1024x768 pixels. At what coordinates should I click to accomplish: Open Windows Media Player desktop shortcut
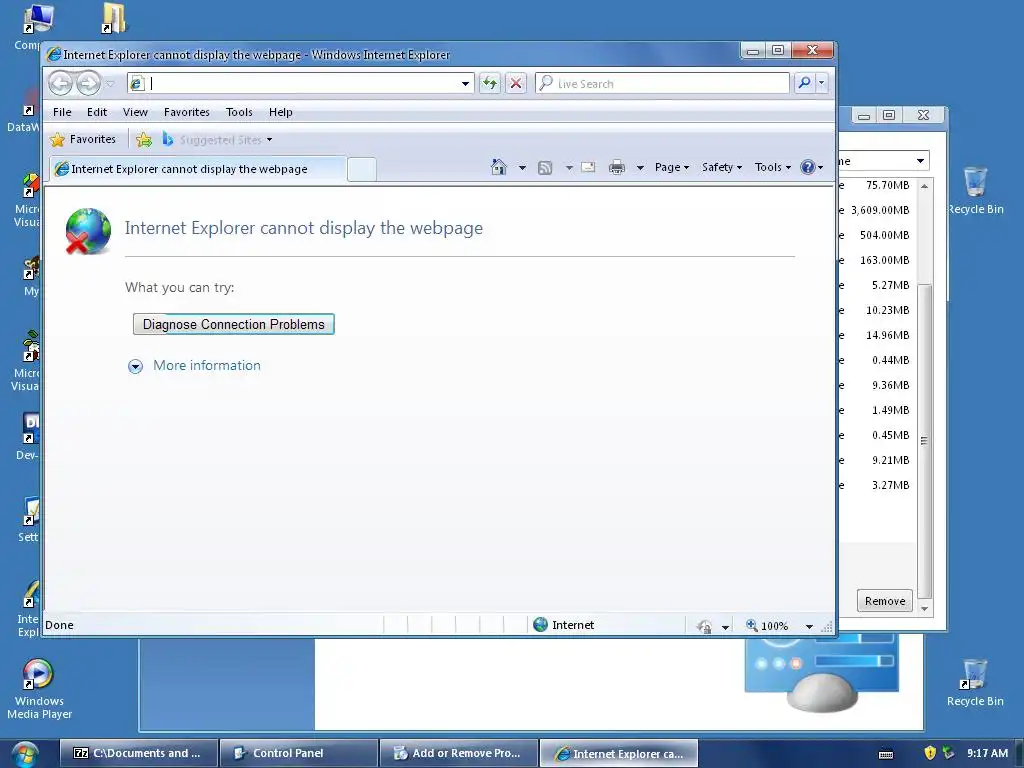coord(39,689)
